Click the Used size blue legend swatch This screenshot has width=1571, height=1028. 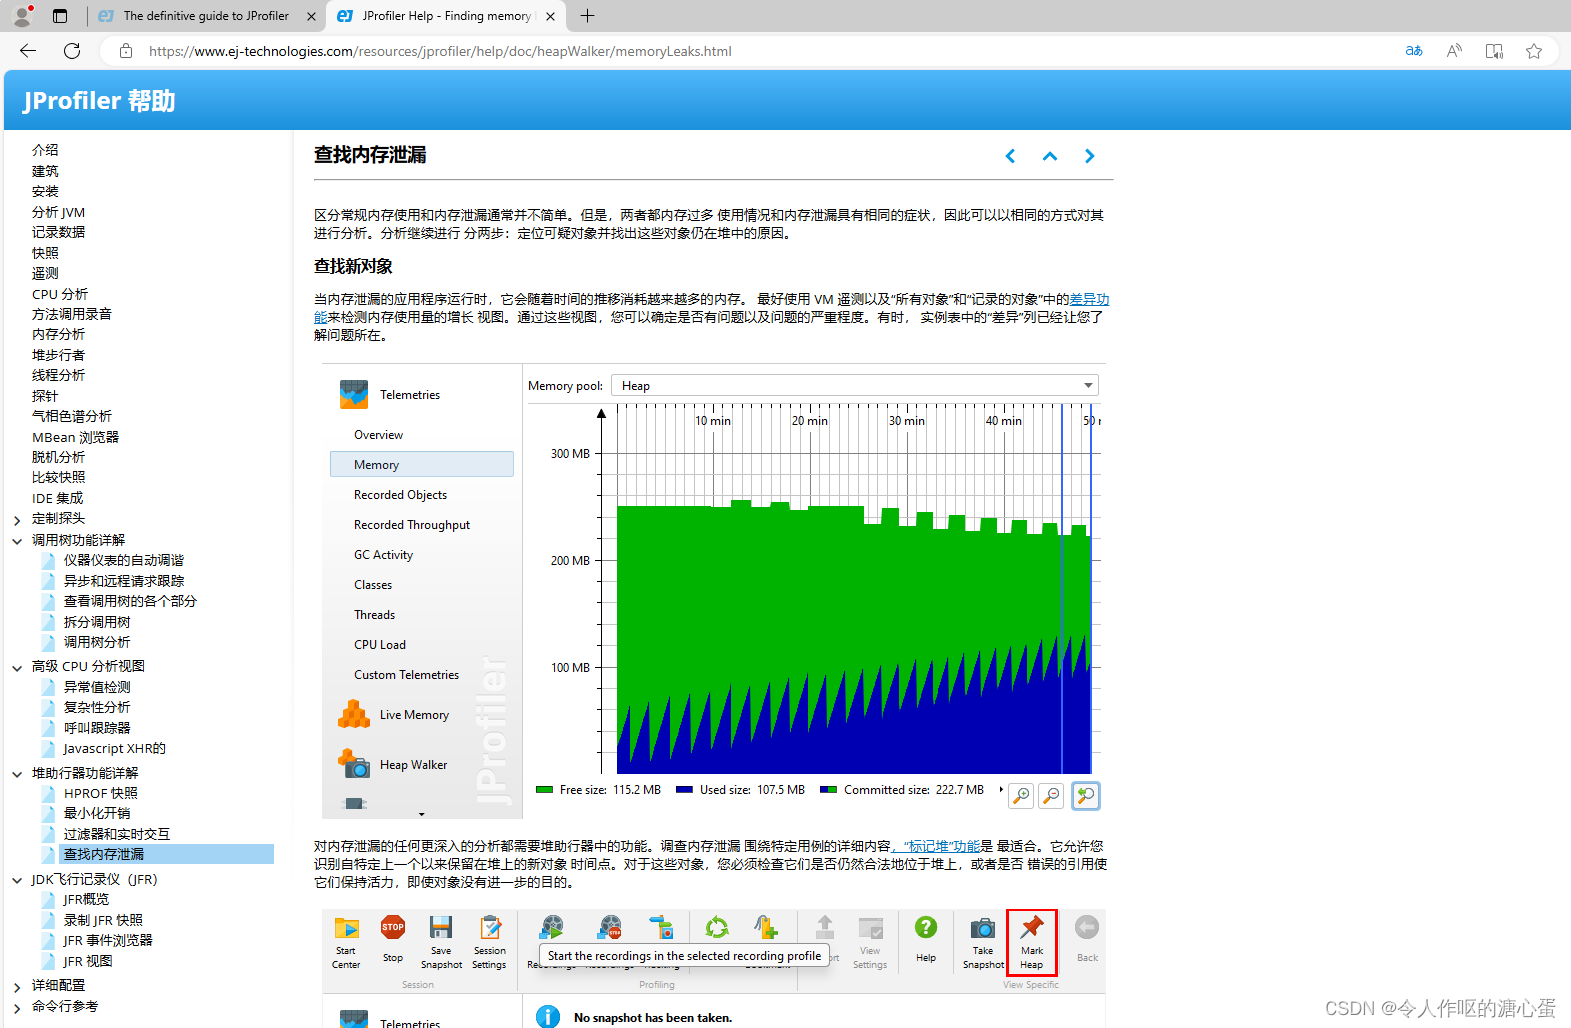685,789
